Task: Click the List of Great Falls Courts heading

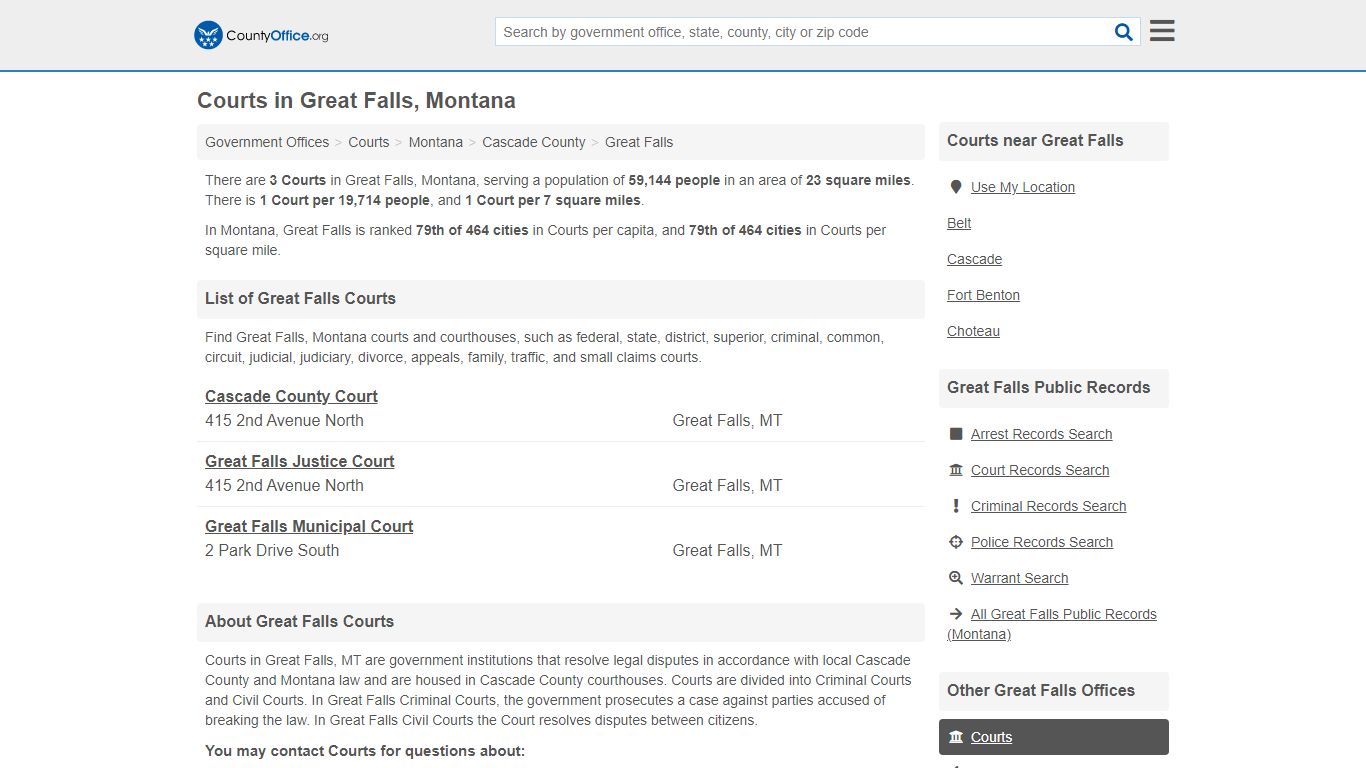Action: click(300, 298)
